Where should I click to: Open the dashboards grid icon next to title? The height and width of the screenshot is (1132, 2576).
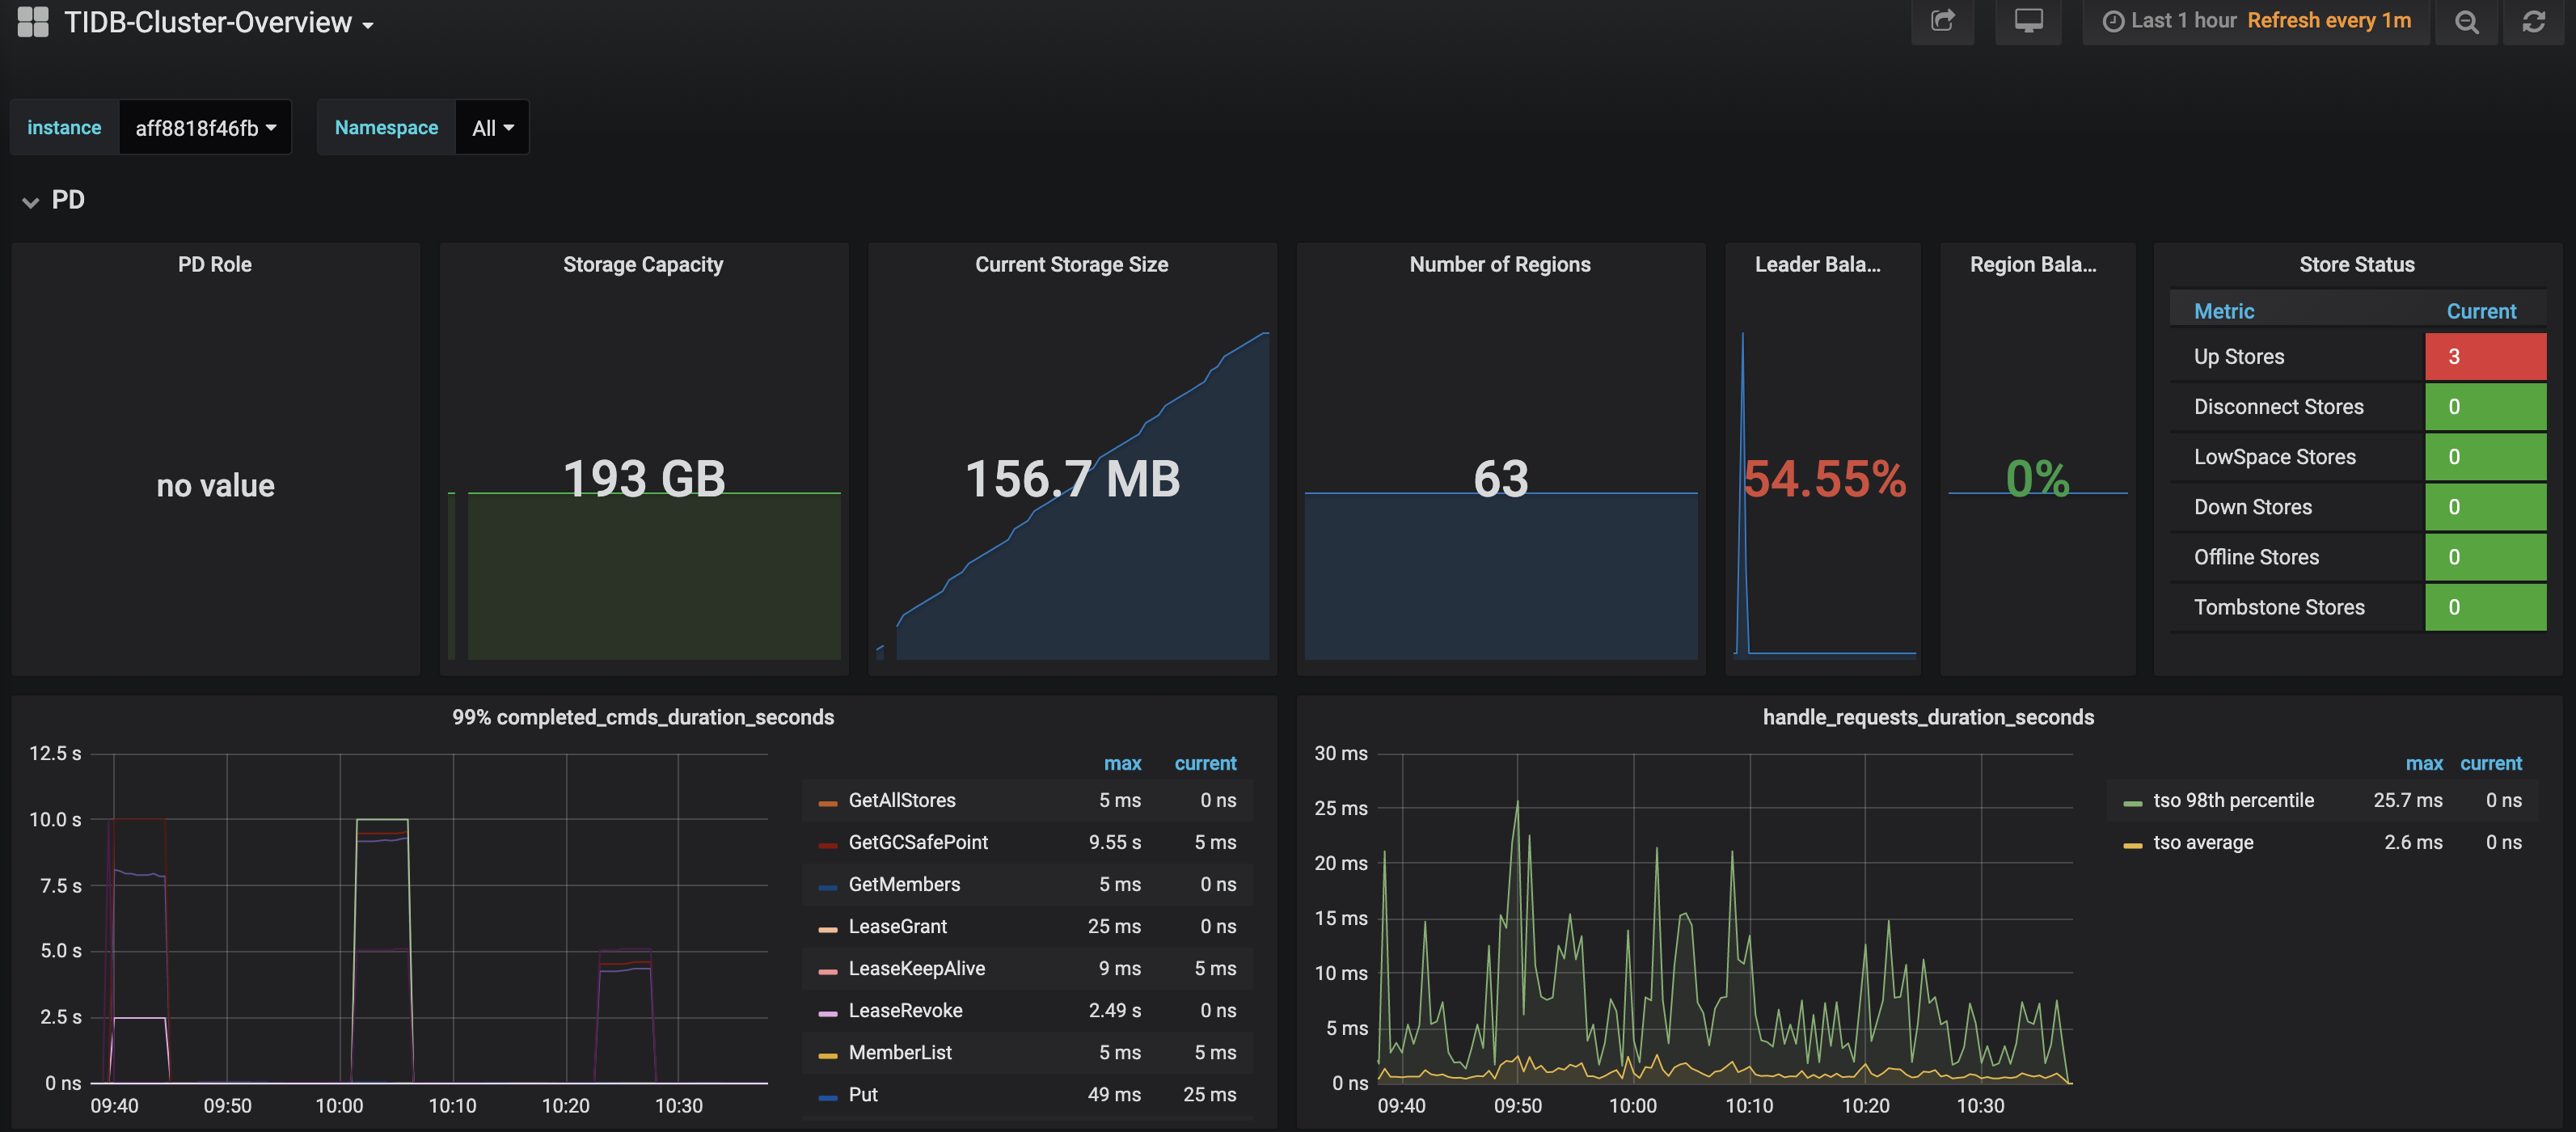[x=33, y=21]
